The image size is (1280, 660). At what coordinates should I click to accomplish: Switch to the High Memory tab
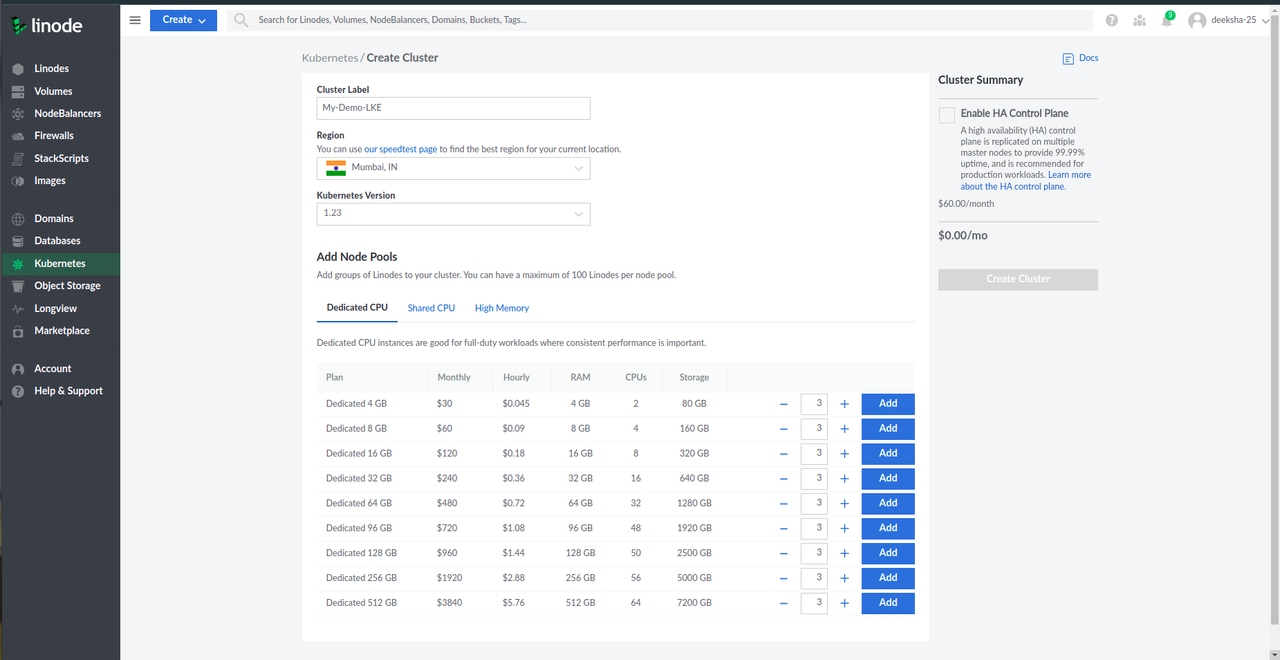click(502, 308)
